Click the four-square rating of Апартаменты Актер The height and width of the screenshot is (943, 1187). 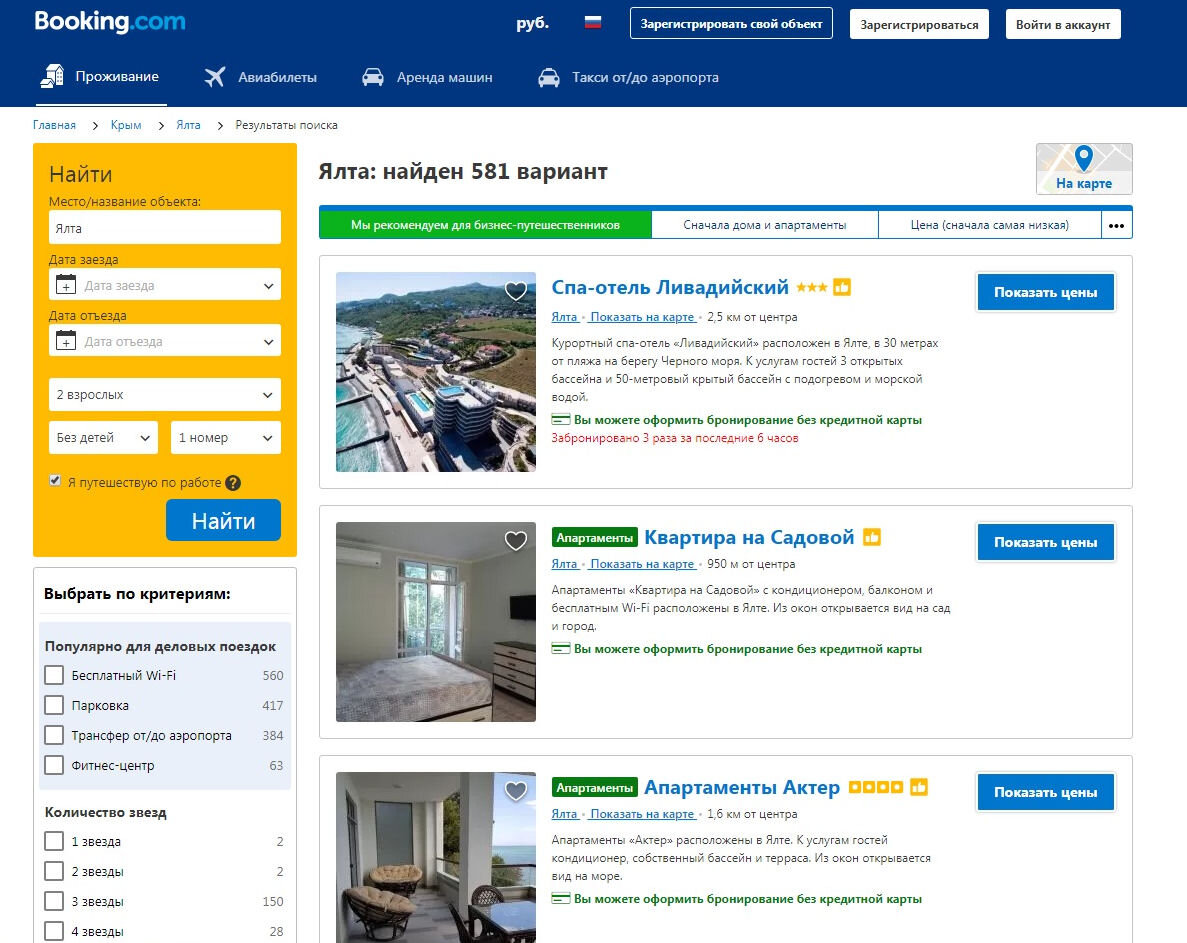[876, 787]
